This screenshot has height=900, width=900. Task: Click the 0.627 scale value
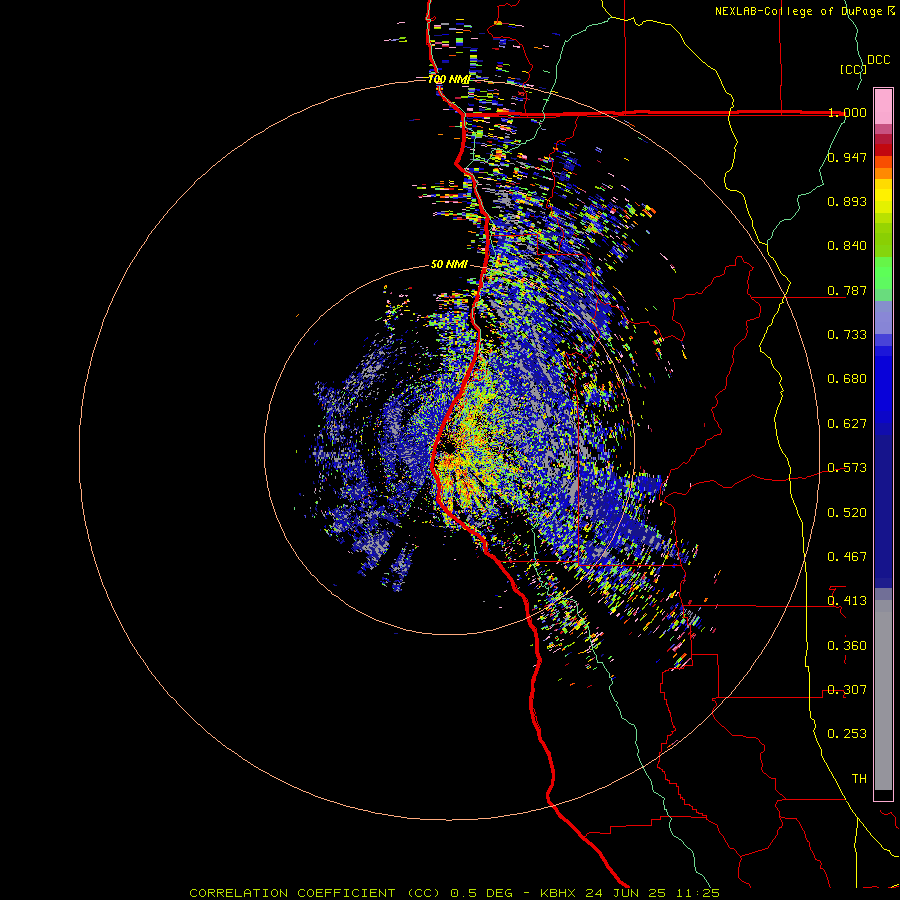click(x=847, y=424)
